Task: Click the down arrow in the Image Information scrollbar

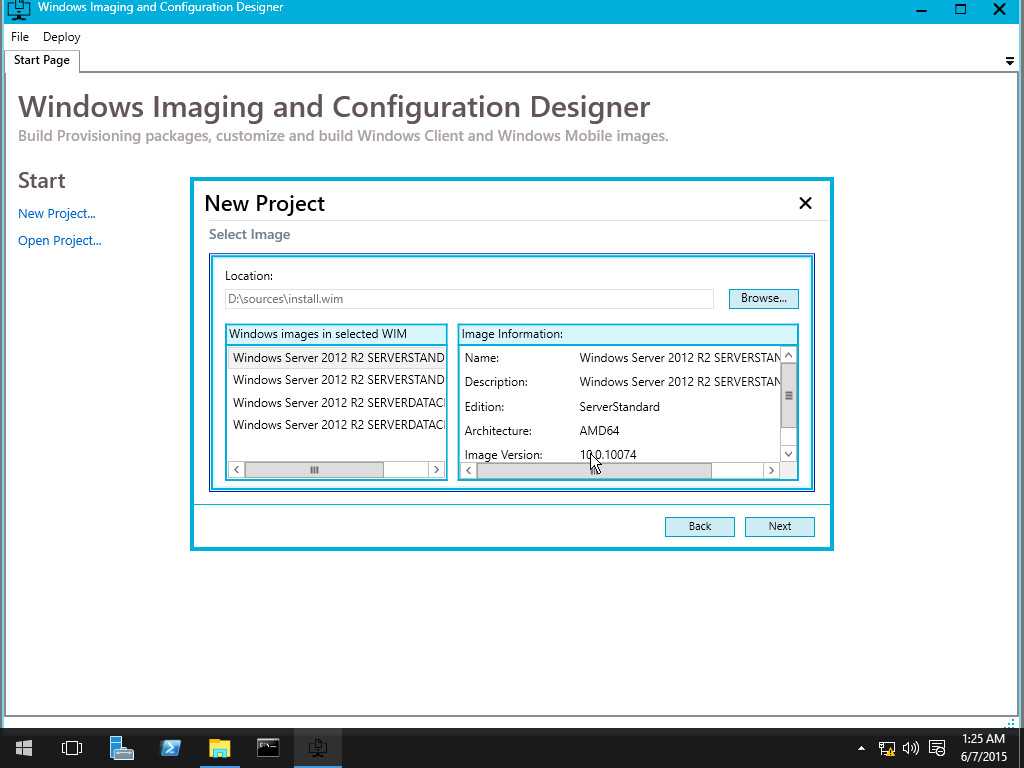Action: pos(788,454)
